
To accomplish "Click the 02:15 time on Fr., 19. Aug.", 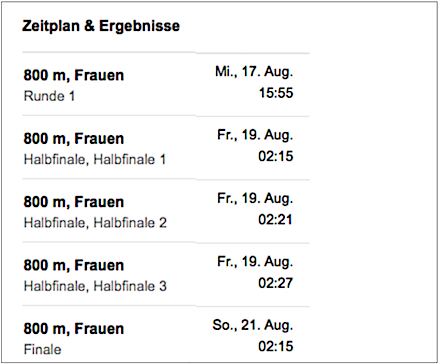I will click(276, 156).
